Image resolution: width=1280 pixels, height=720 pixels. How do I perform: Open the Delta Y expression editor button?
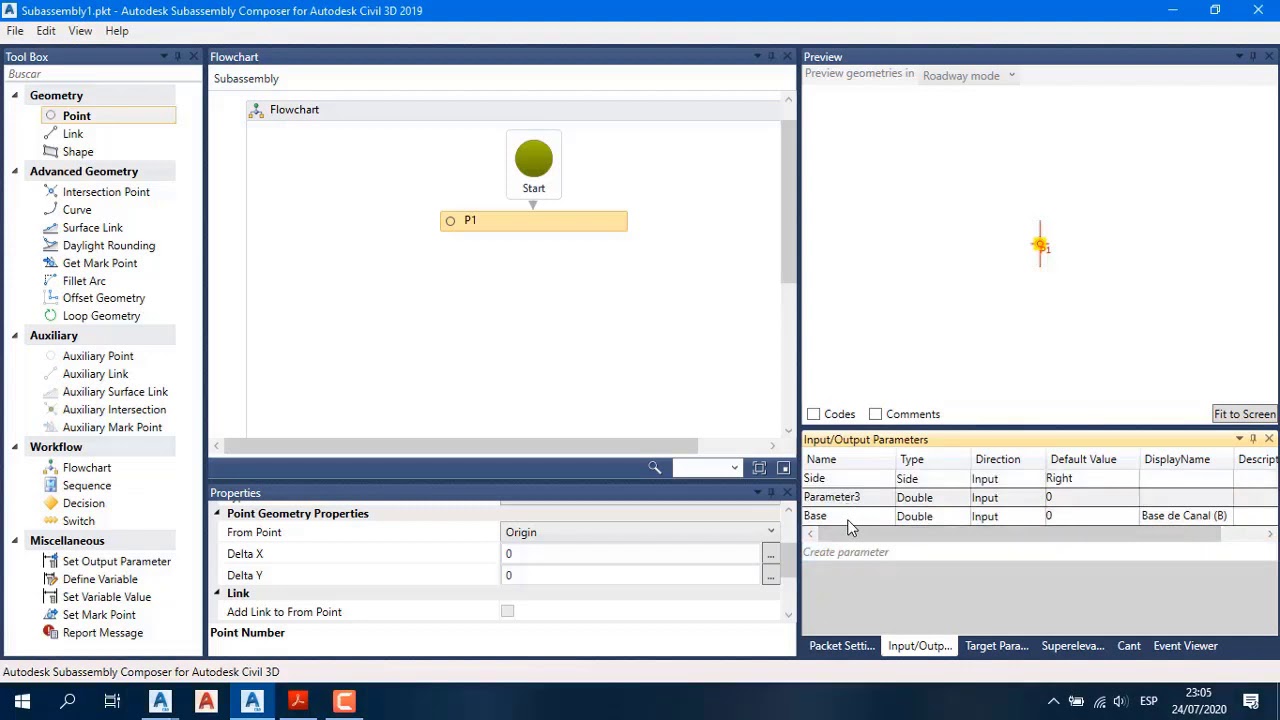770,576
